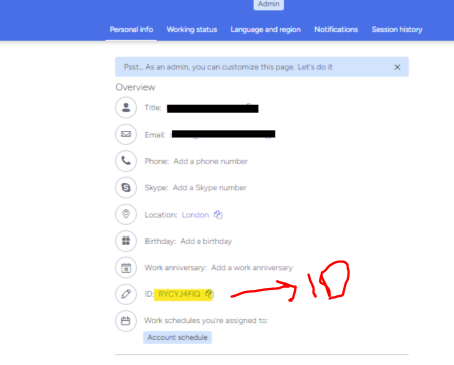Copy the London location value
This screenshot has width=454, height=365.
(x=218, y=215)
